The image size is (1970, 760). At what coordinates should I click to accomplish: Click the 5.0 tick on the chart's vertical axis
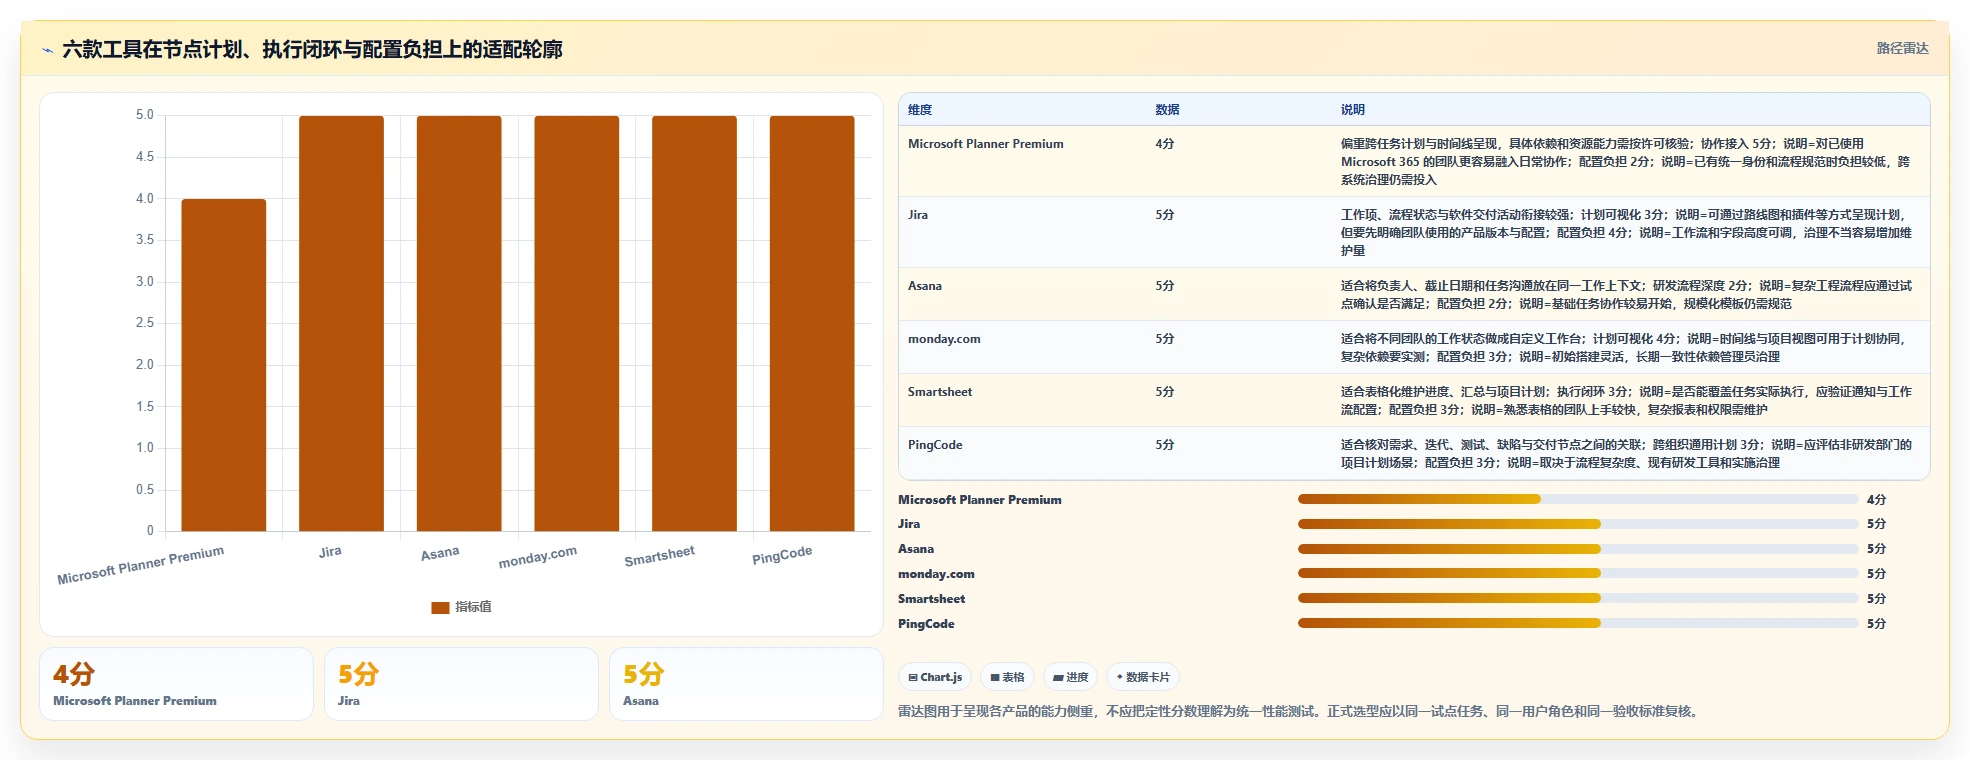(145, 115)
